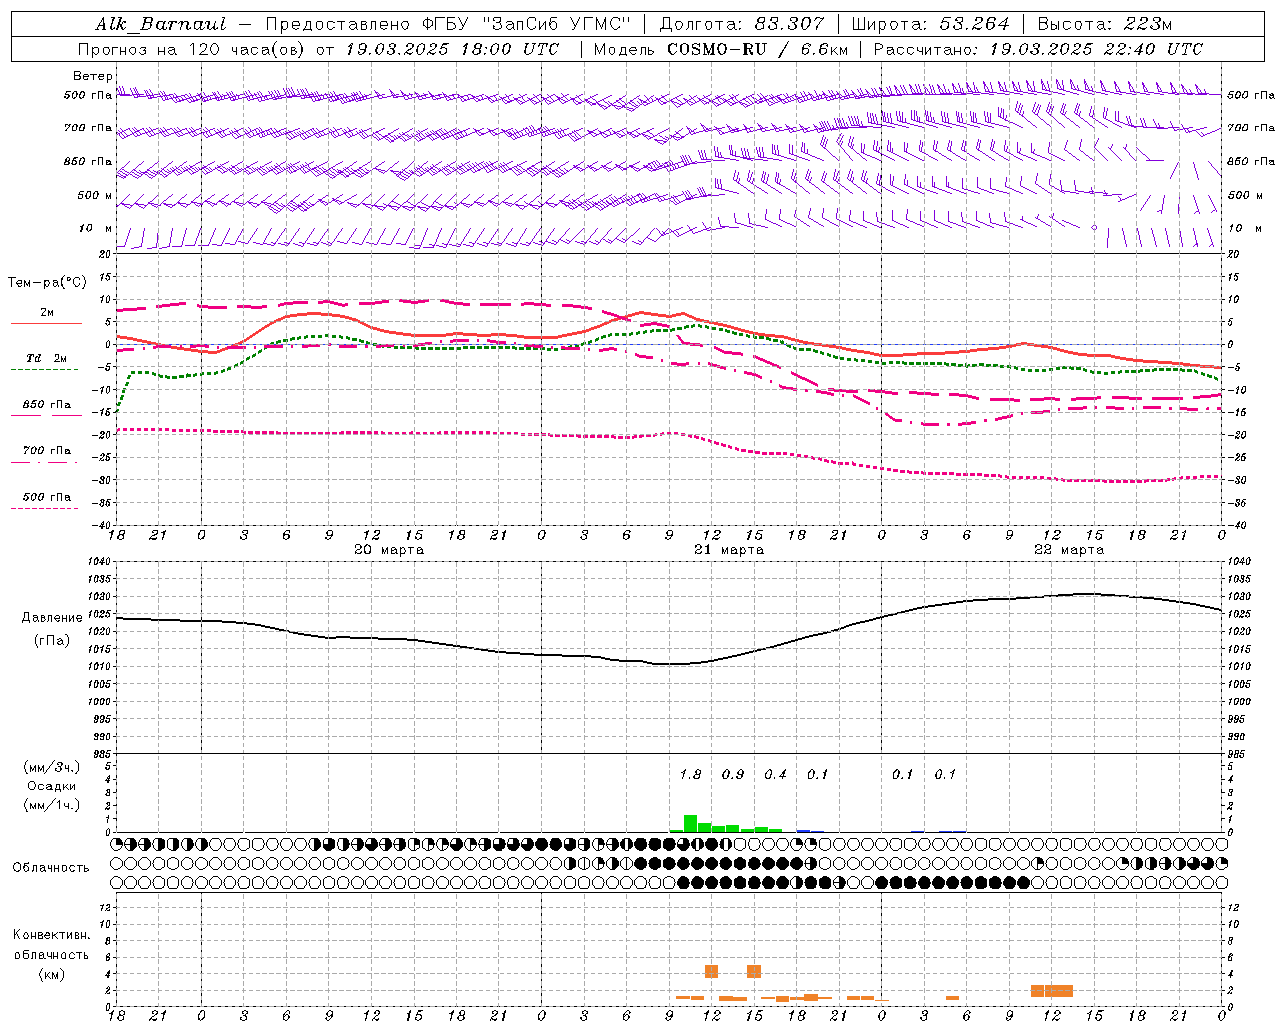The image size is (1280, 1024).
Task: Click the short-dash sample under legend "500 гПа"
Action: pos(45,508)
